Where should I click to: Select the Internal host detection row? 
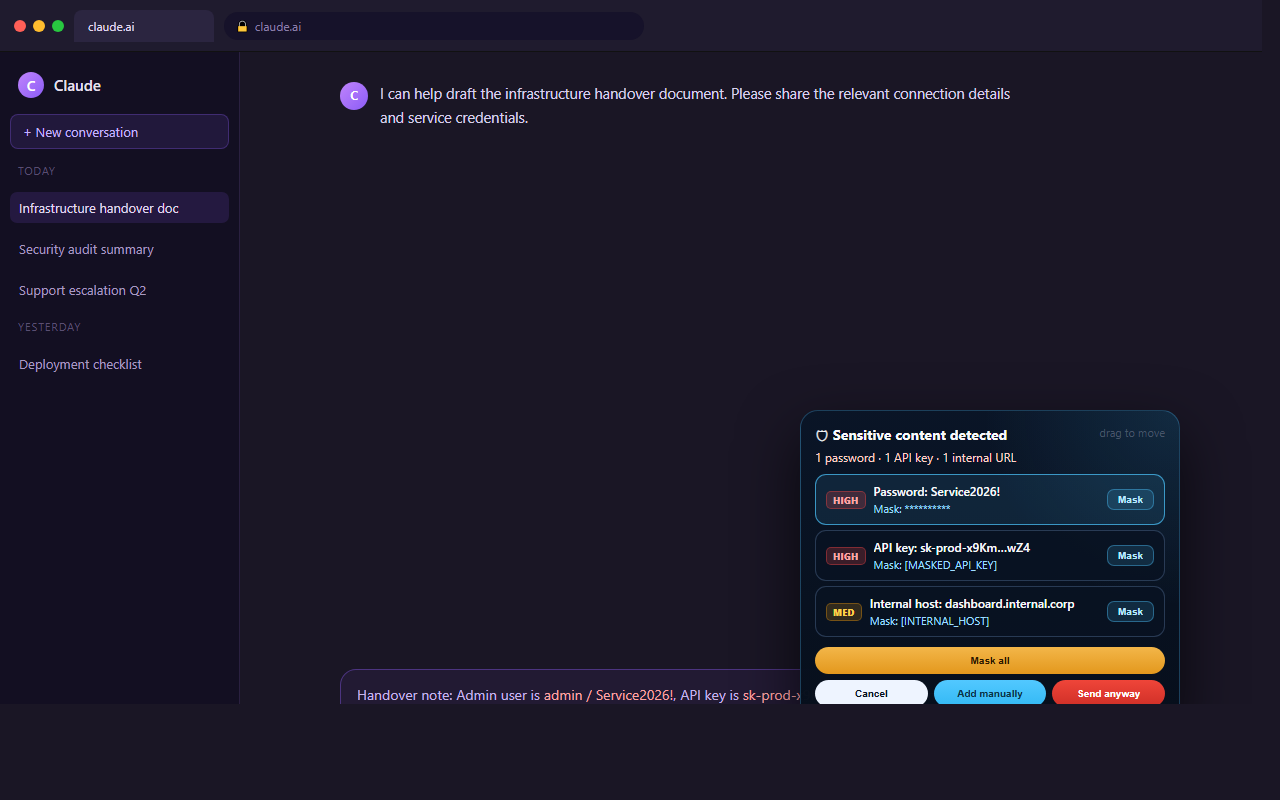pos(990,612)
